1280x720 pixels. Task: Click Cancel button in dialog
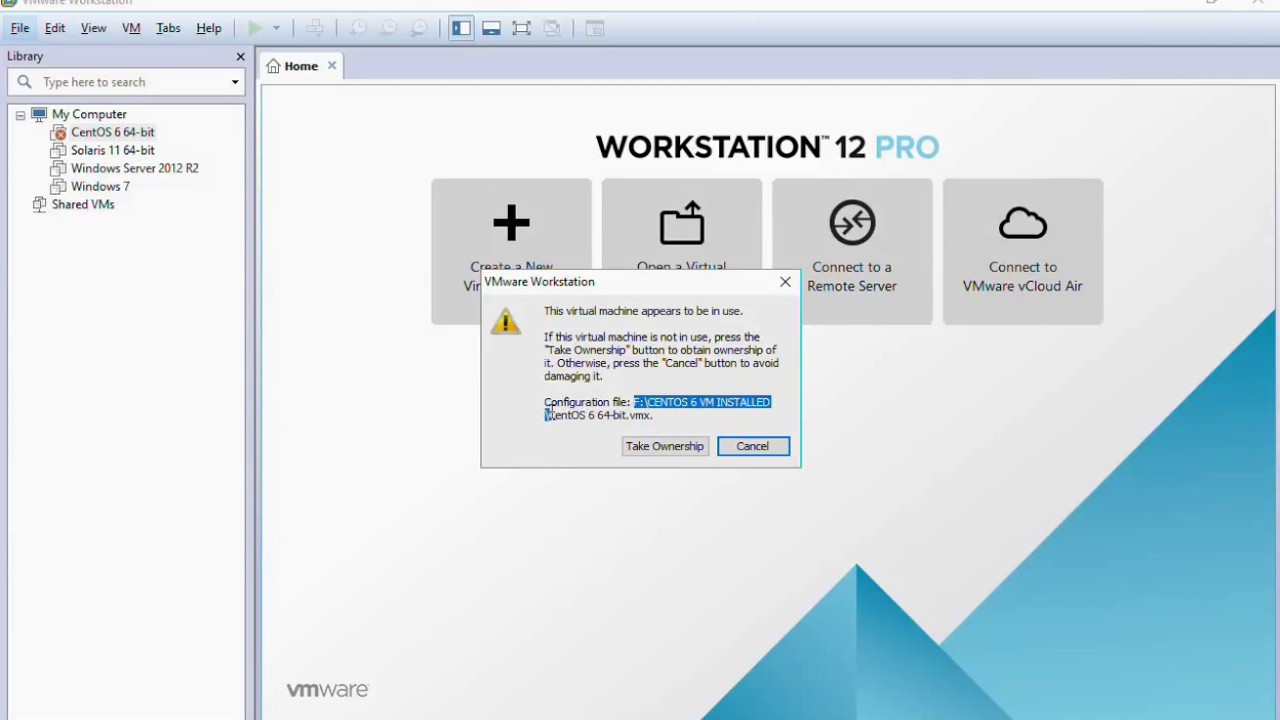[753, 446]
